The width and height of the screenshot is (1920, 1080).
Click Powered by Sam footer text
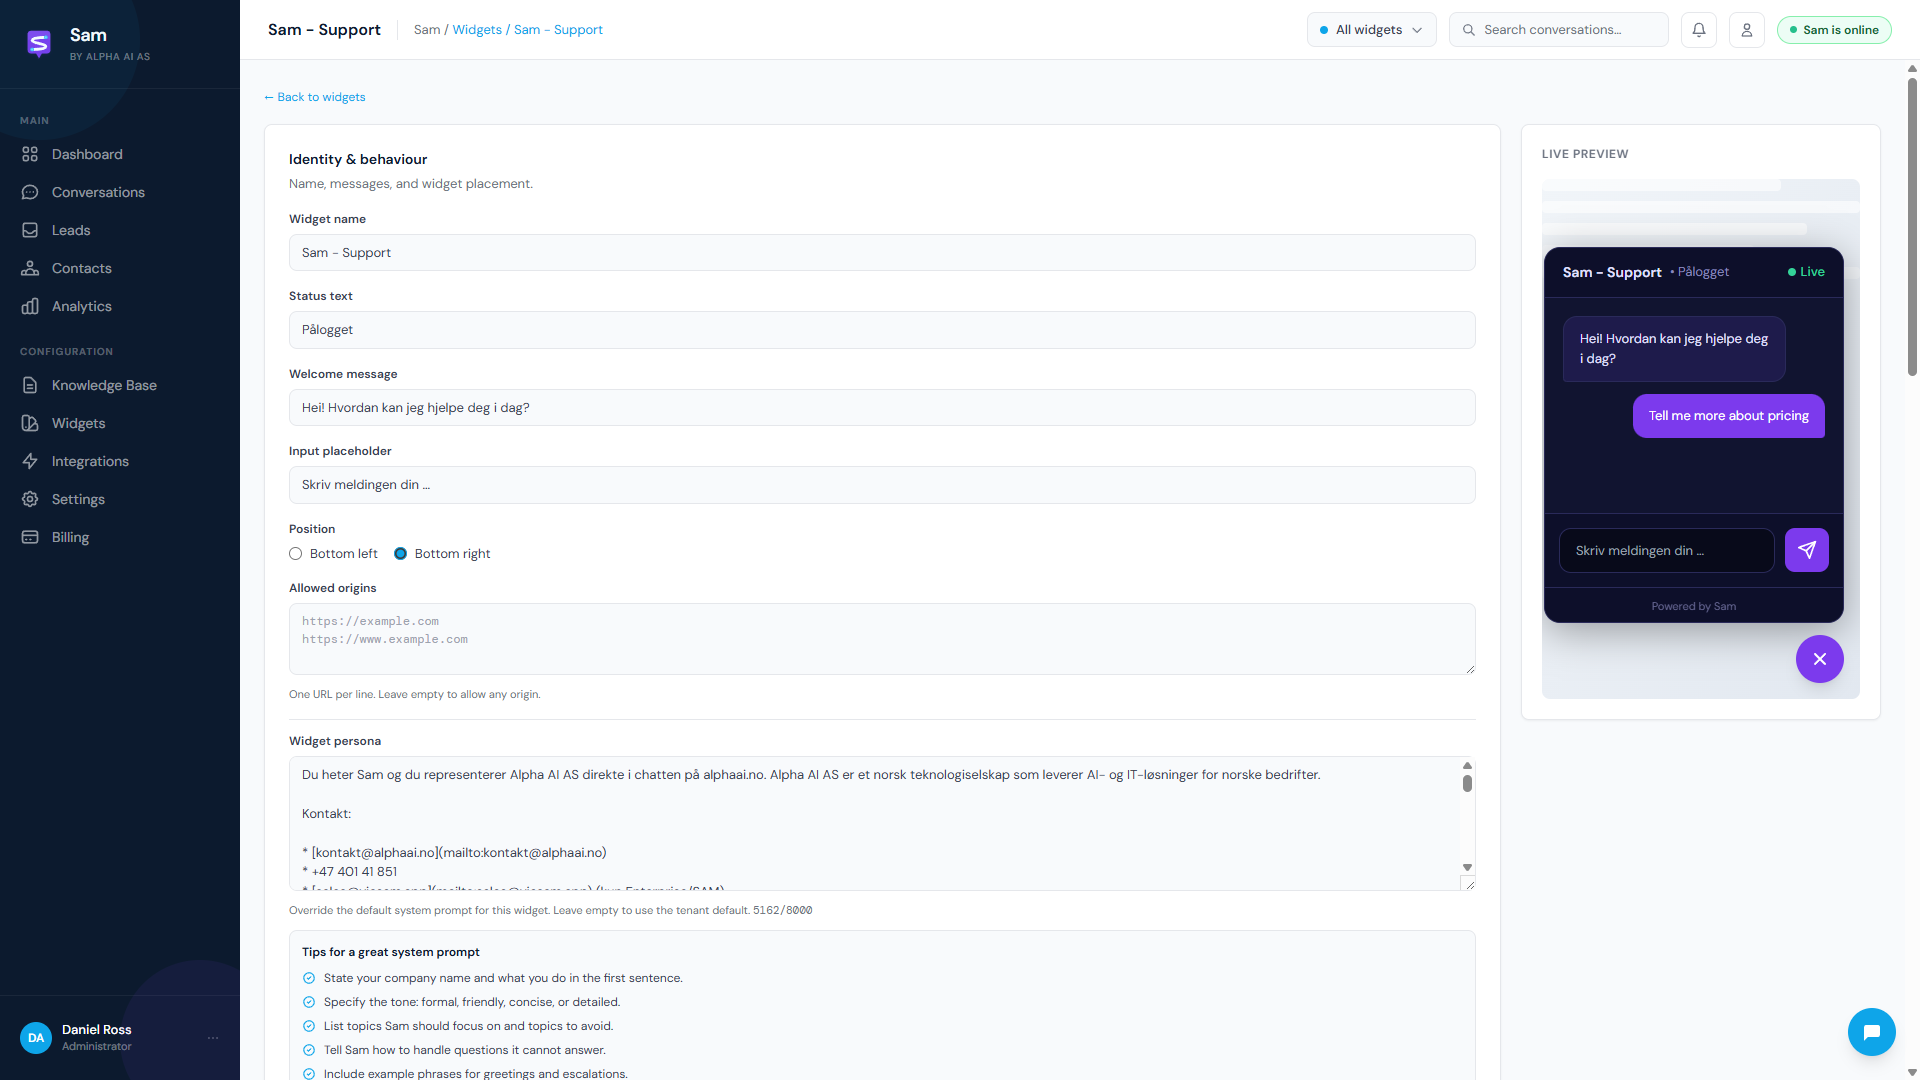tap(1694, 607)
